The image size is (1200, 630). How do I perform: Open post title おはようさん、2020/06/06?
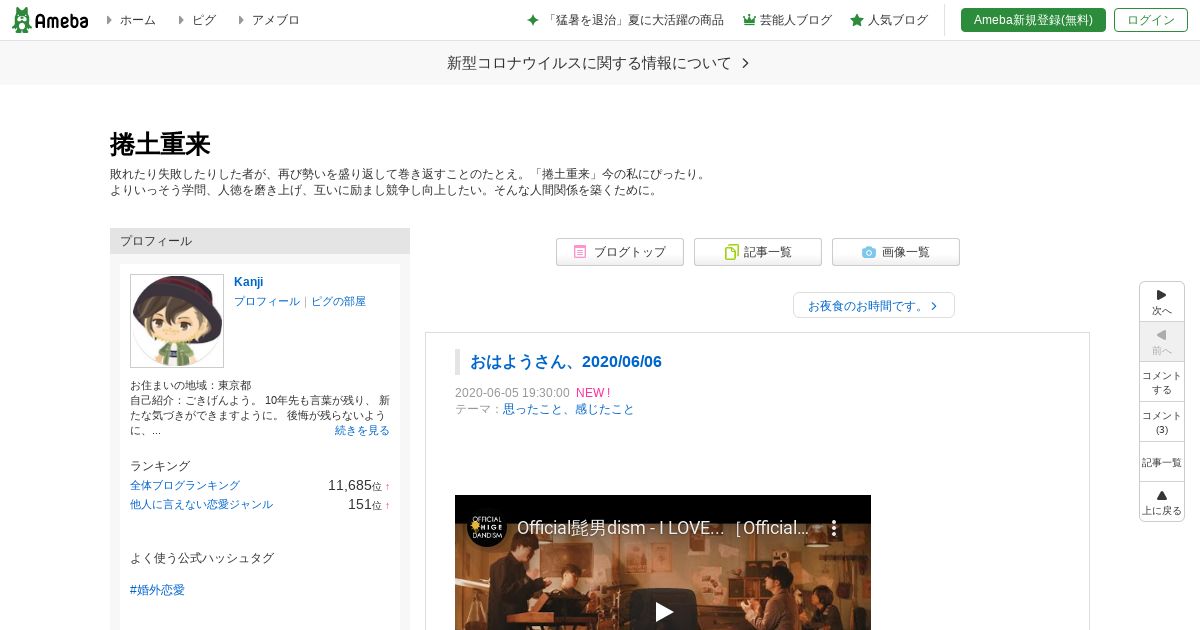[x=566, y=361]
